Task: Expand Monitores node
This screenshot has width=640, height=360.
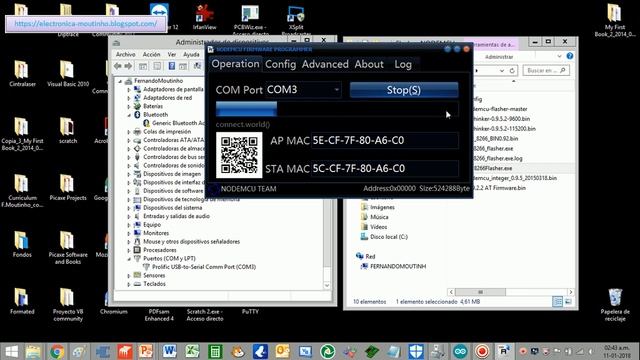Action: 129,233
